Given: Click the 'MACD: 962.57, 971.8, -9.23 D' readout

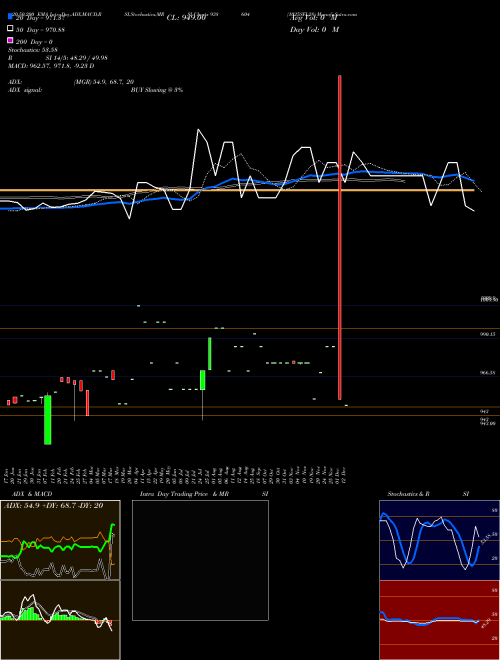Looking at the screenshot, I should 51,66.
